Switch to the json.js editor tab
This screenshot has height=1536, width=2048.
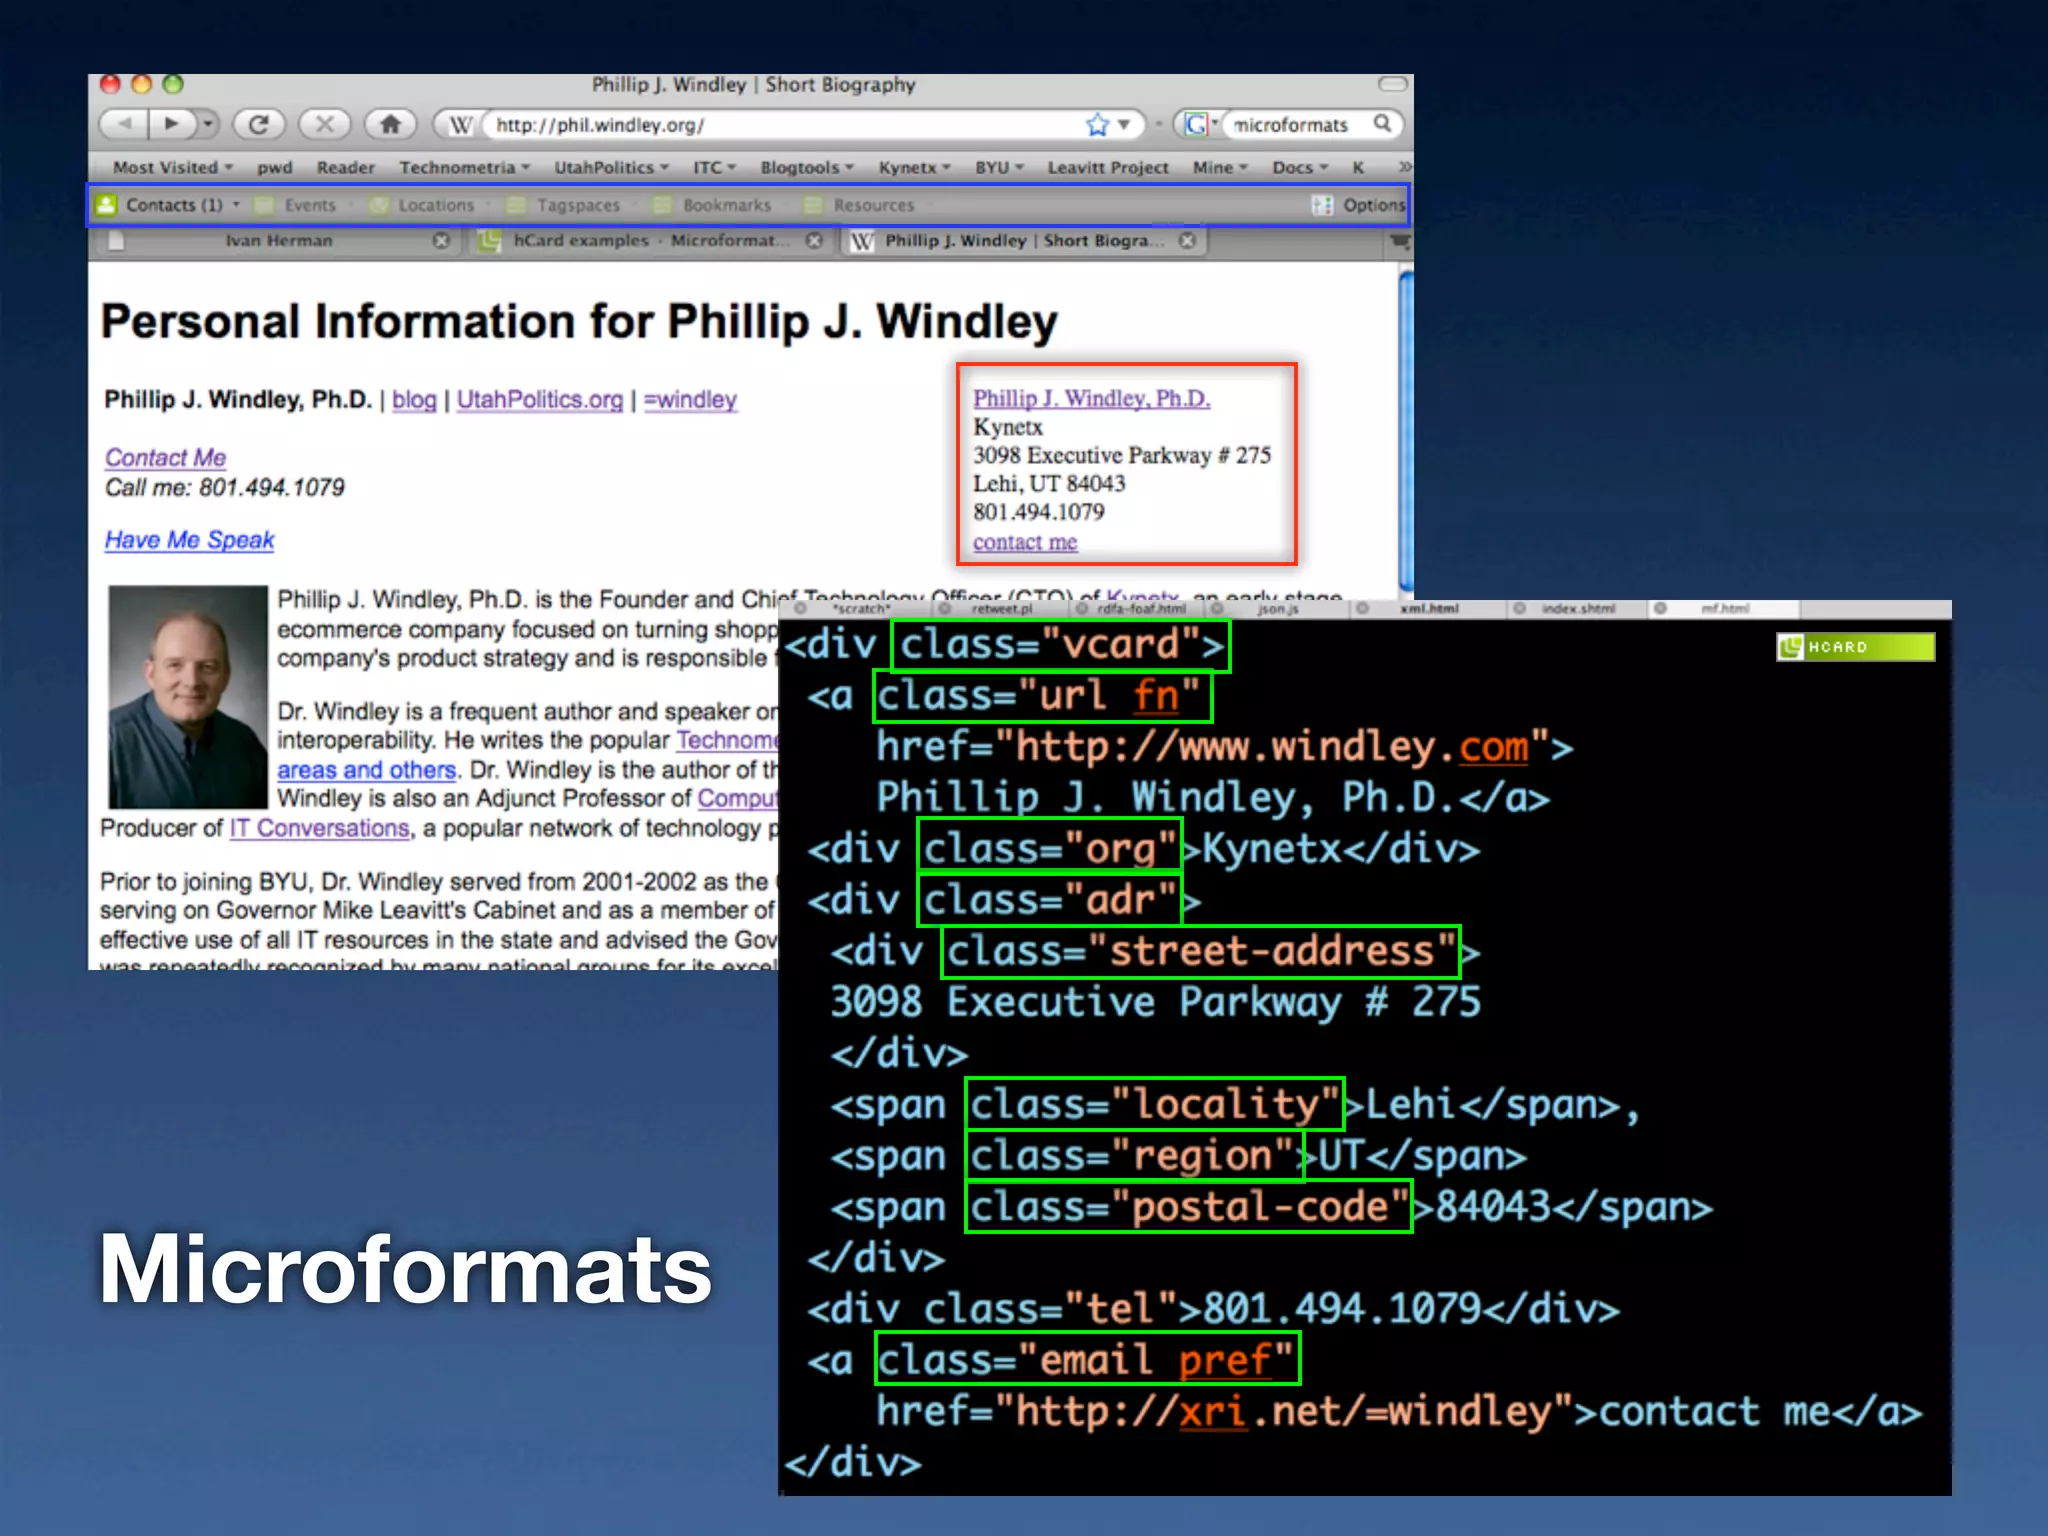click(1279, 608)
